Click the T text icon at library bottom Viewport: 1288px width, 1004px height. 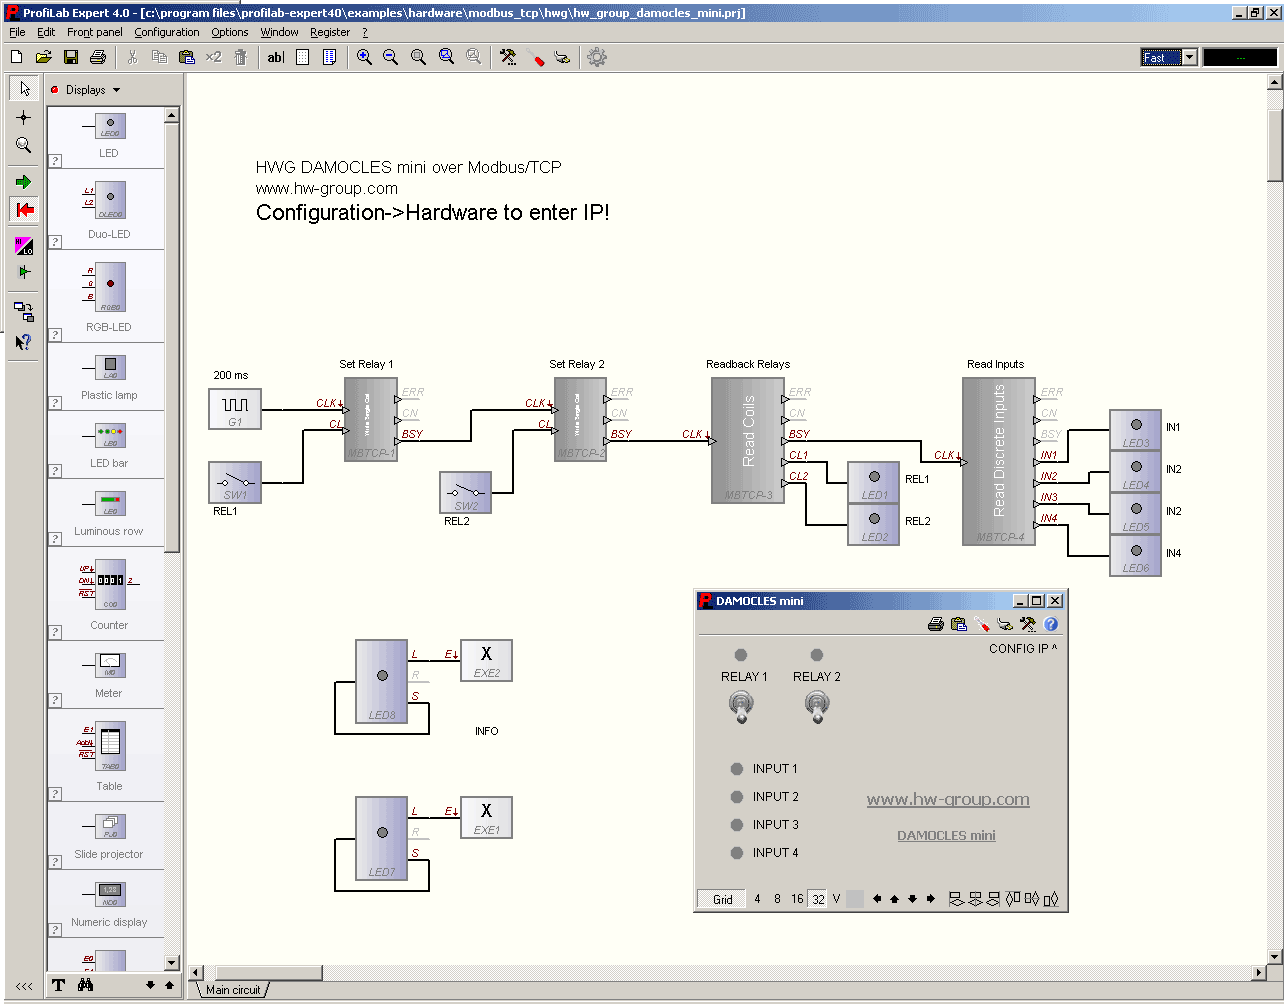click(x=59, y=985)
